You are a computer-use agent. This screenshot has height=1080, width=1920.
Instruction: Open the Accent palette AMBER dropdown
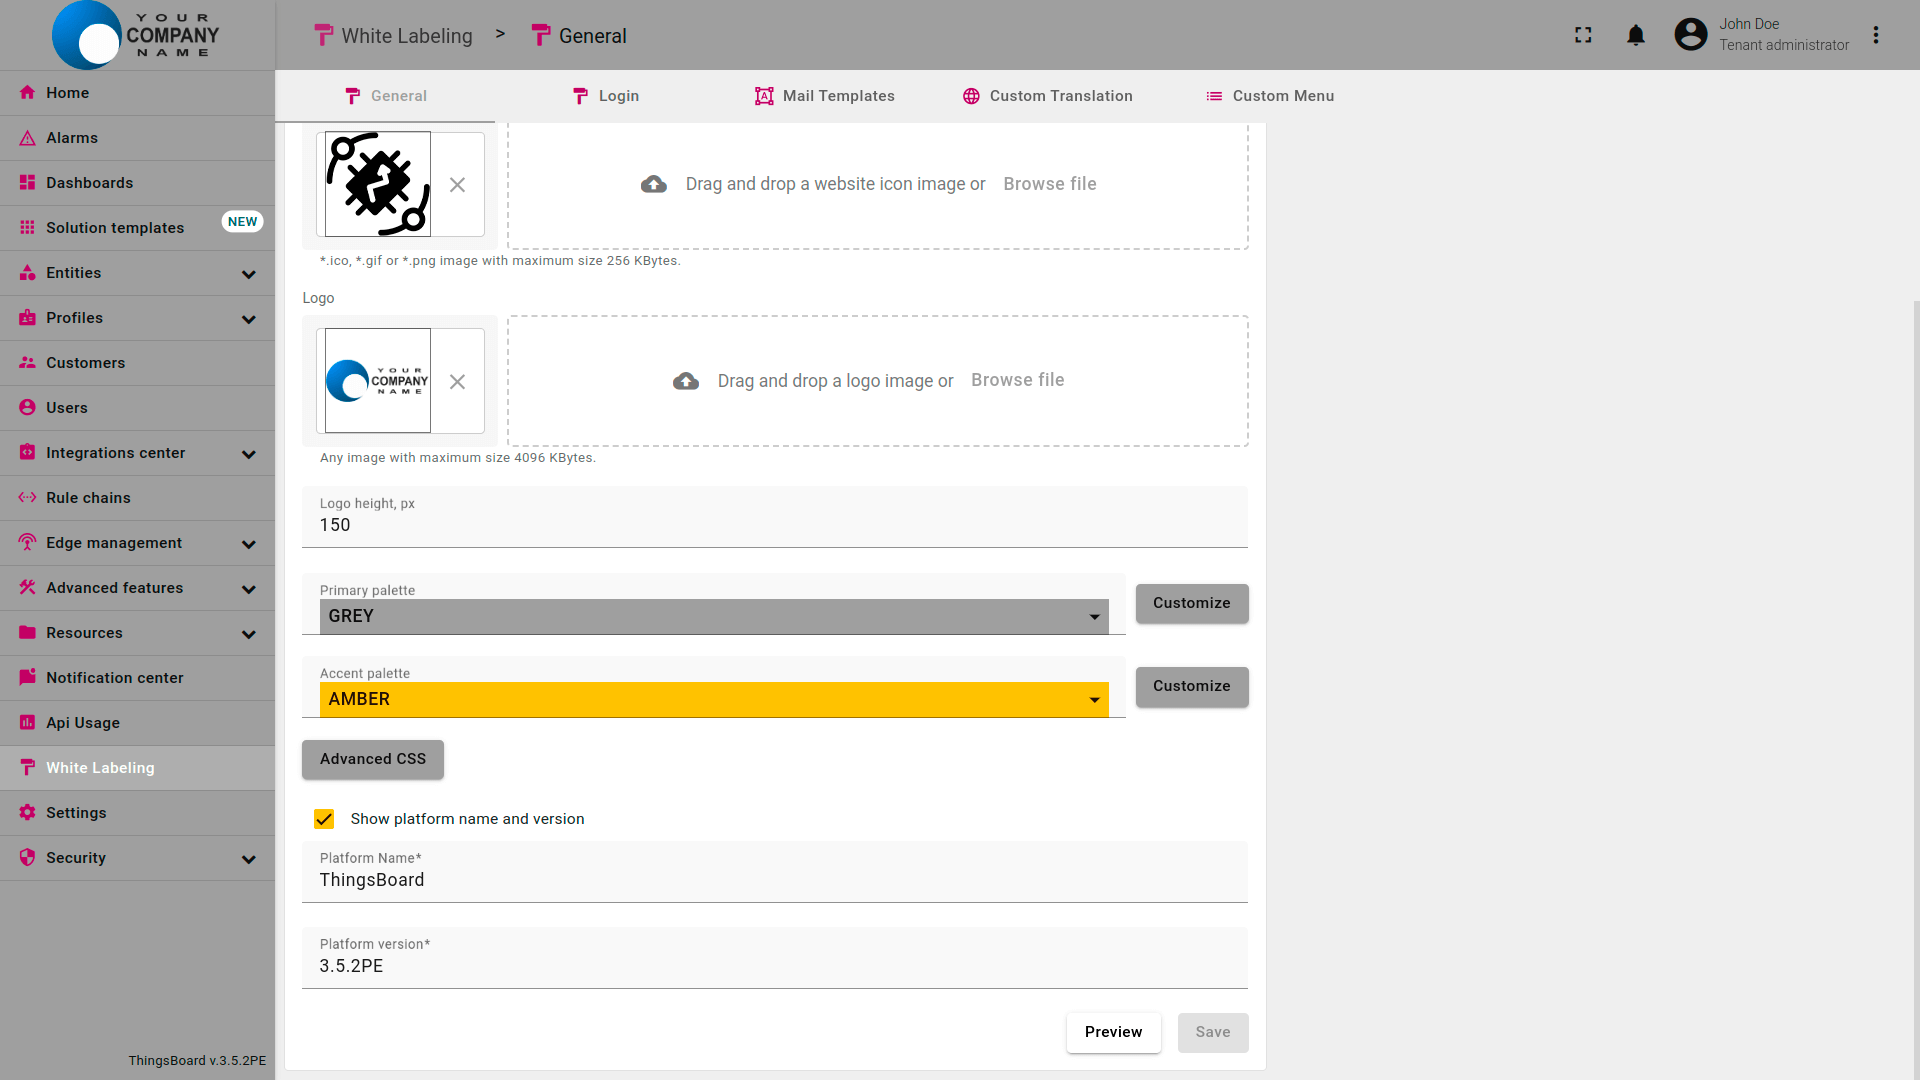tap(714, 699)
